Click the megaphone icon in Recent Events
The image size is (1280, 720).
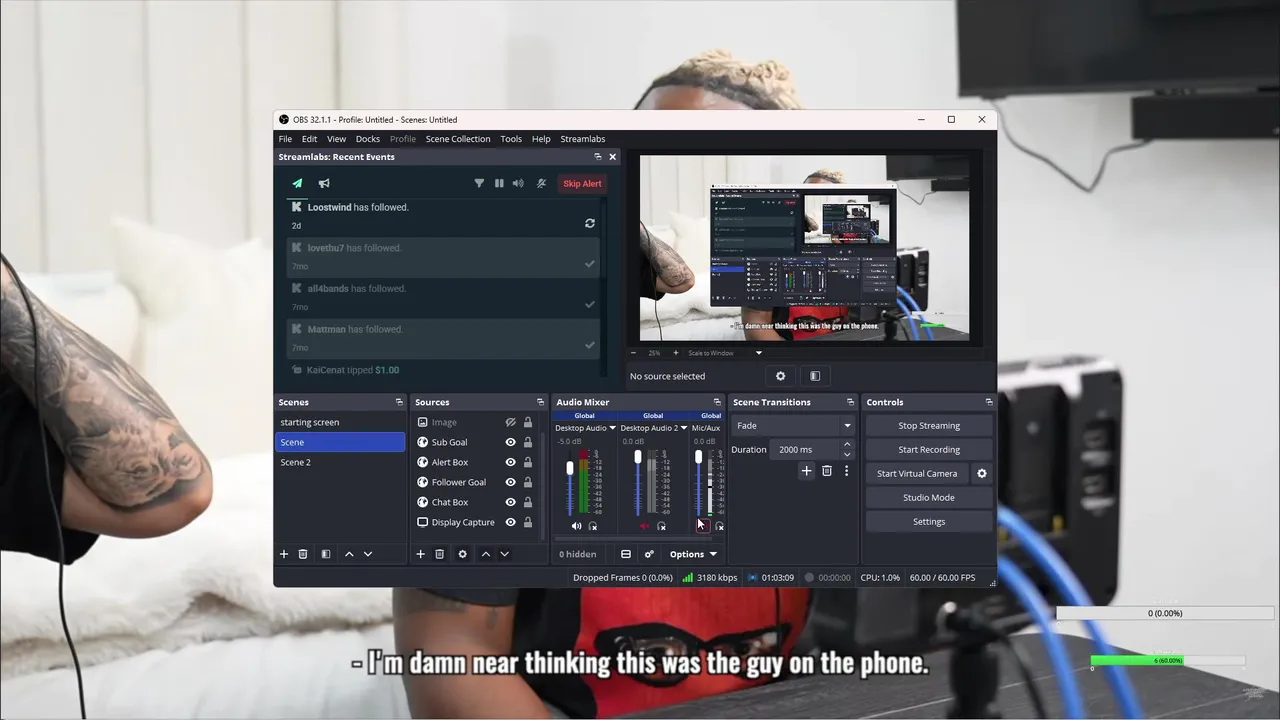324,183
